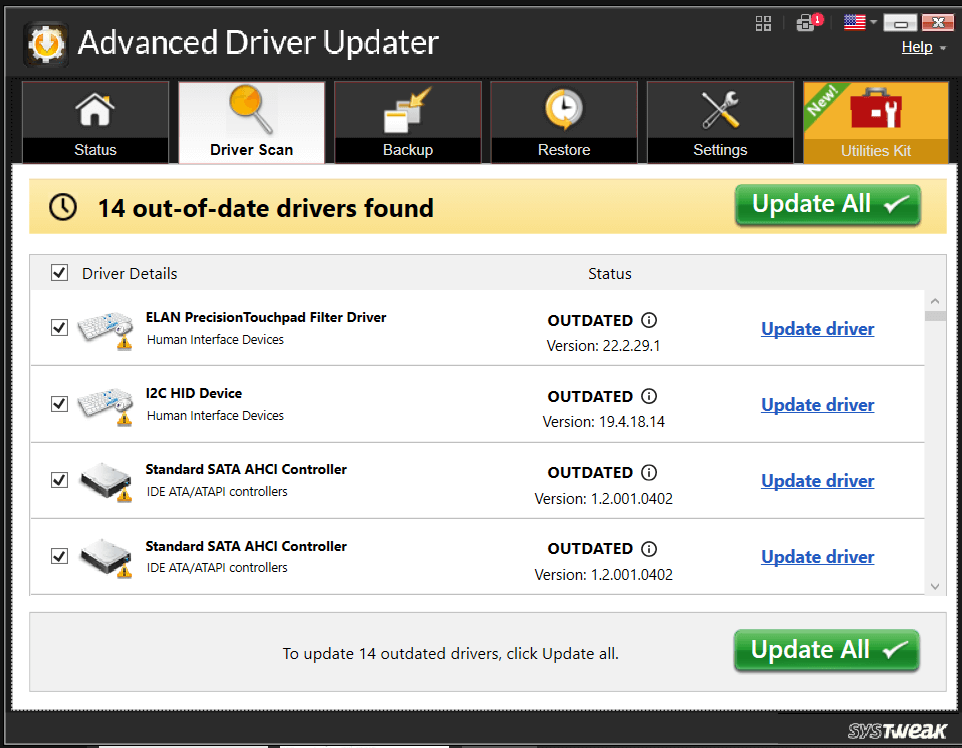
Task: Click the grid apps icon in titlebar
Action: [x=763, y=22]
